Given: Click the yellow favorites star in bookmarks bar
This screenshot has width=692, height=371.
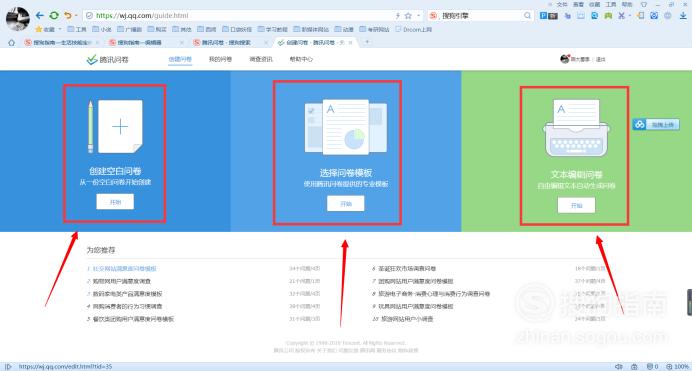Looking at the screenshot, I should (x=38, y=29).
